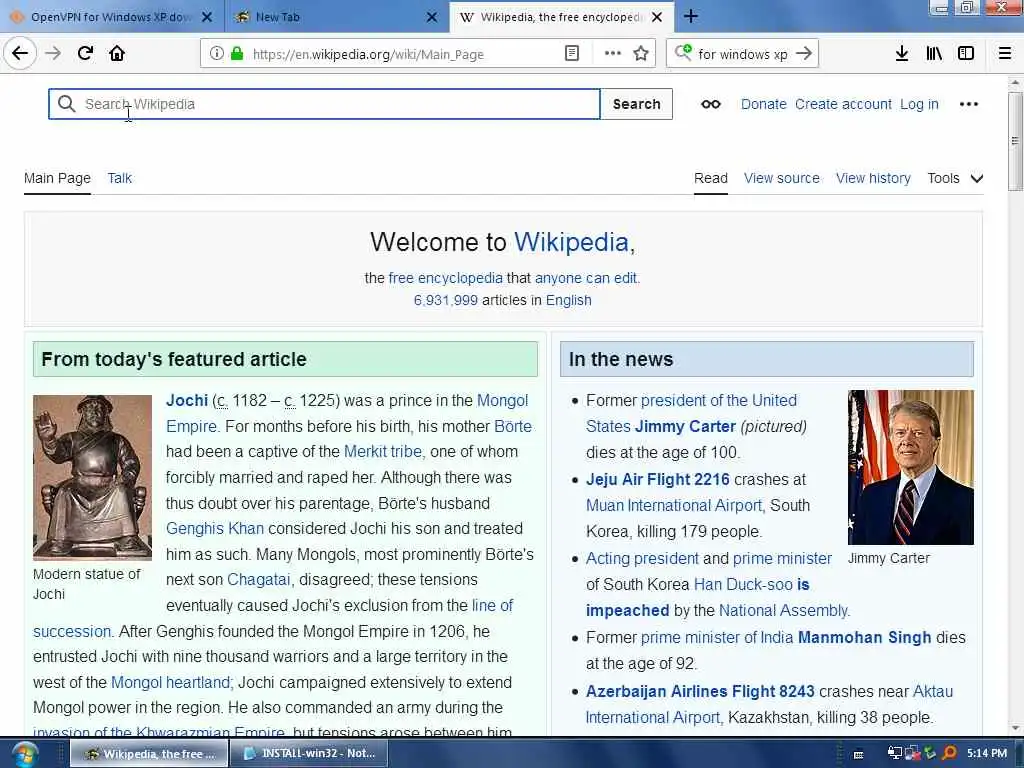Switch to INSTALL-win32 Notepad taskbar button
This screenshot has height=768, width=1024.
(310, 754)
